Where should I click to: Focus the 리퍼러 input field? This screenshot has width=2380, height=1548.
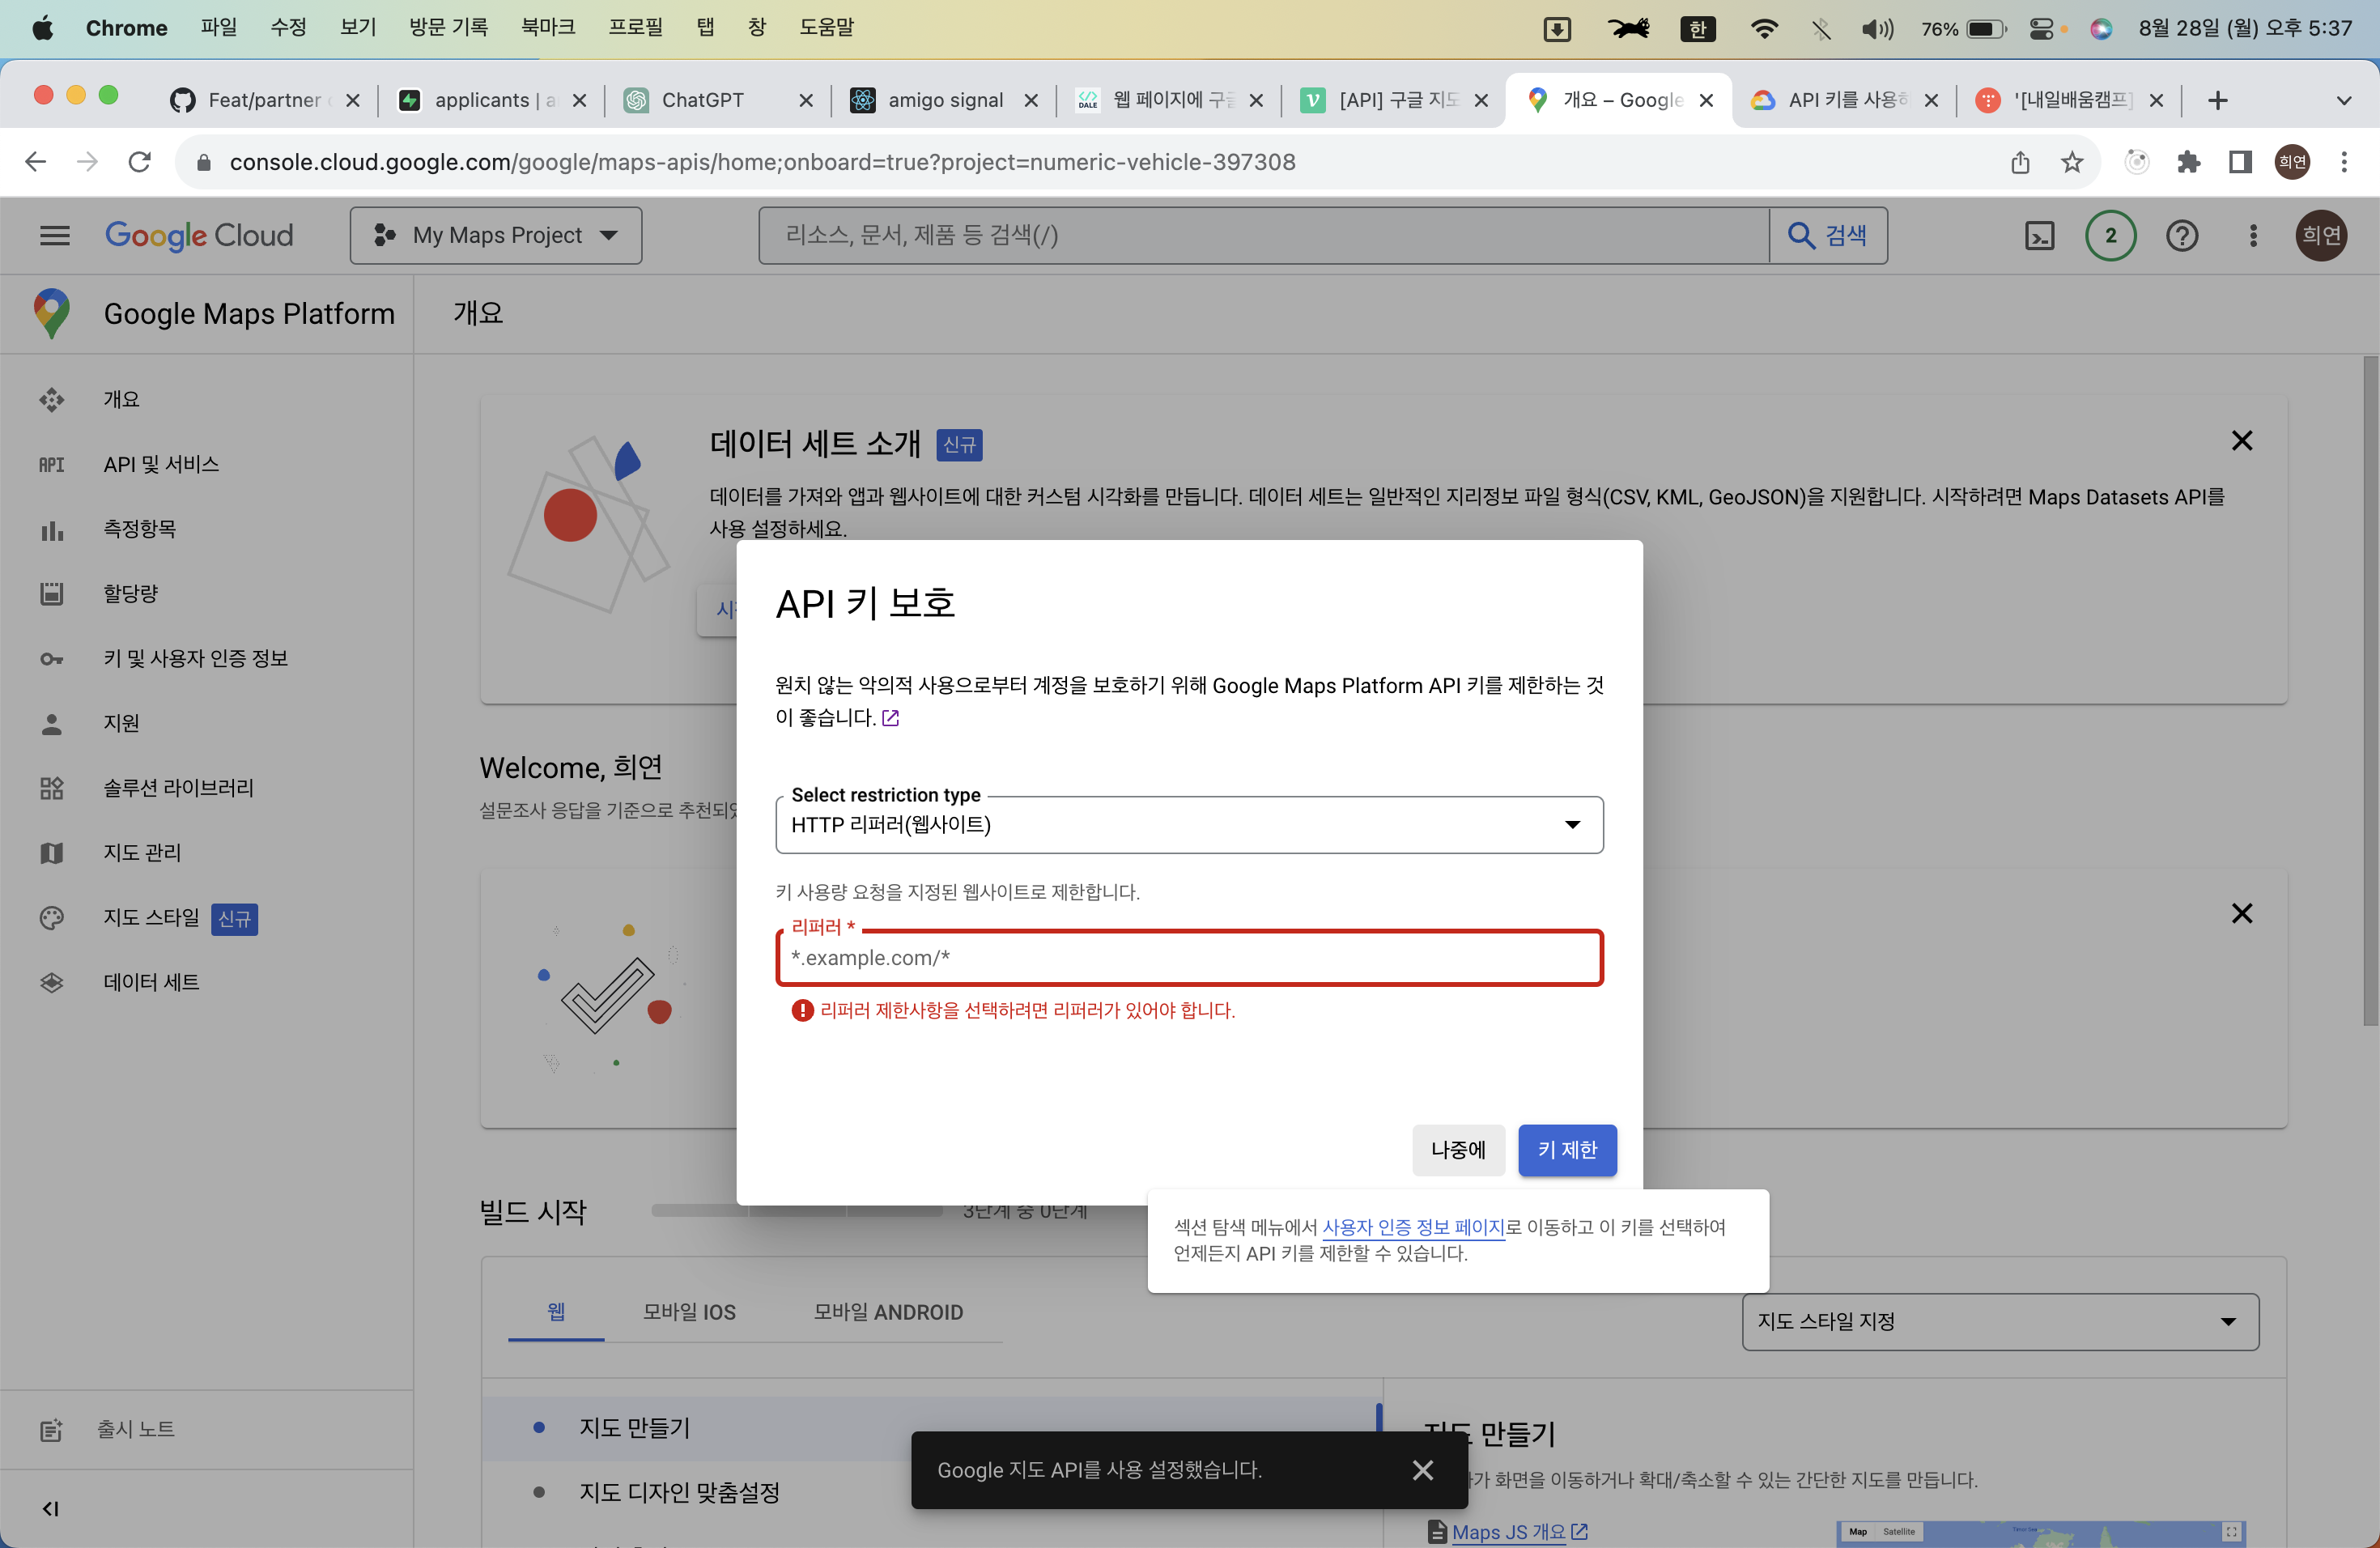1189,958
